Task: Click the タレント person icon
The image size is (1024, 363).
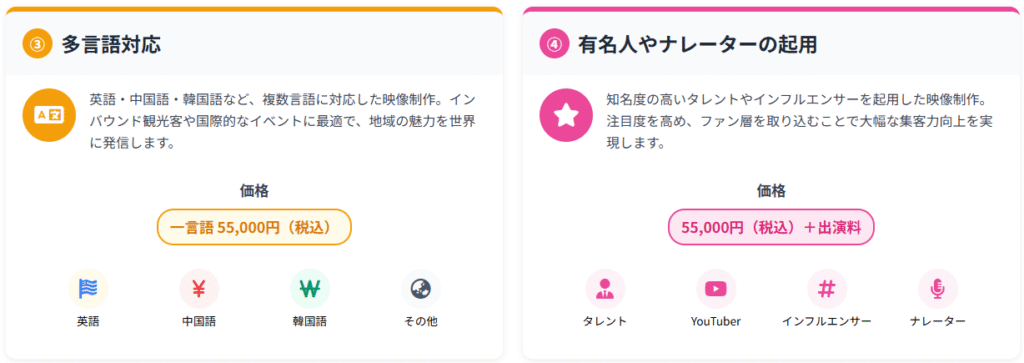Action: (x=605, y=289)
